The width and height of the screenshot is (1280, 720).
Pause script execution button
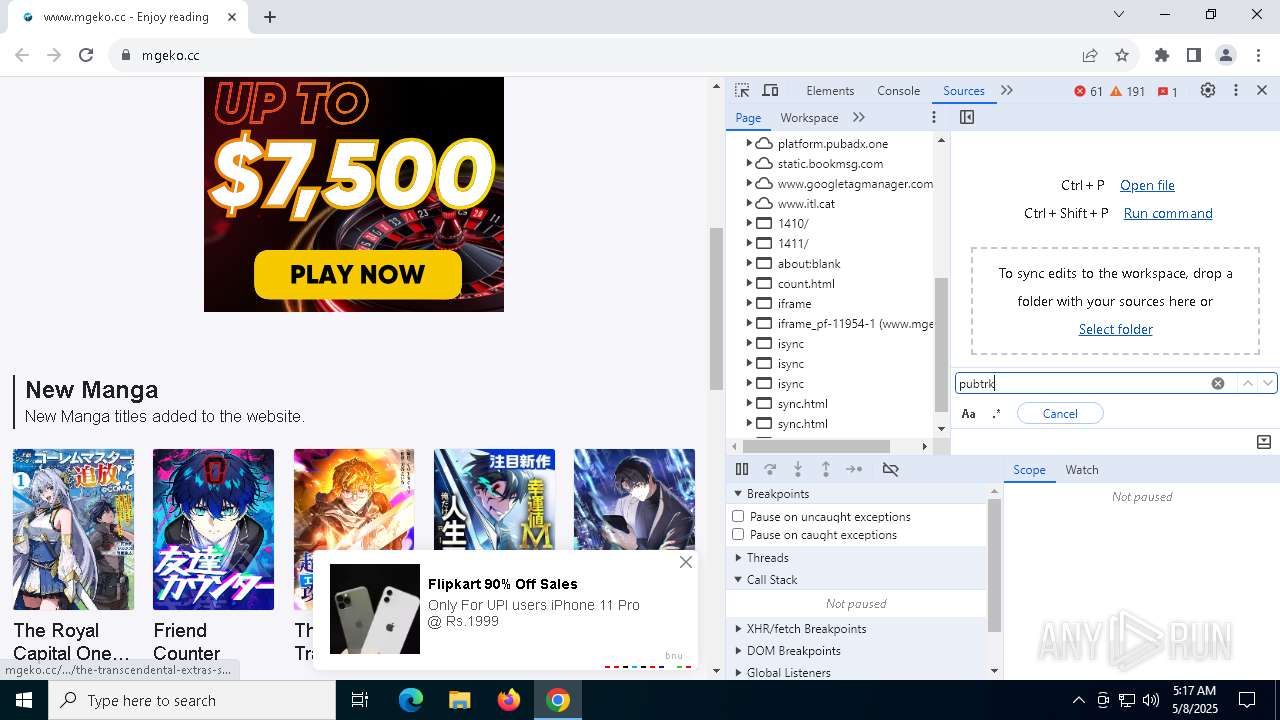pyautogui.click(x=742, y=469)
